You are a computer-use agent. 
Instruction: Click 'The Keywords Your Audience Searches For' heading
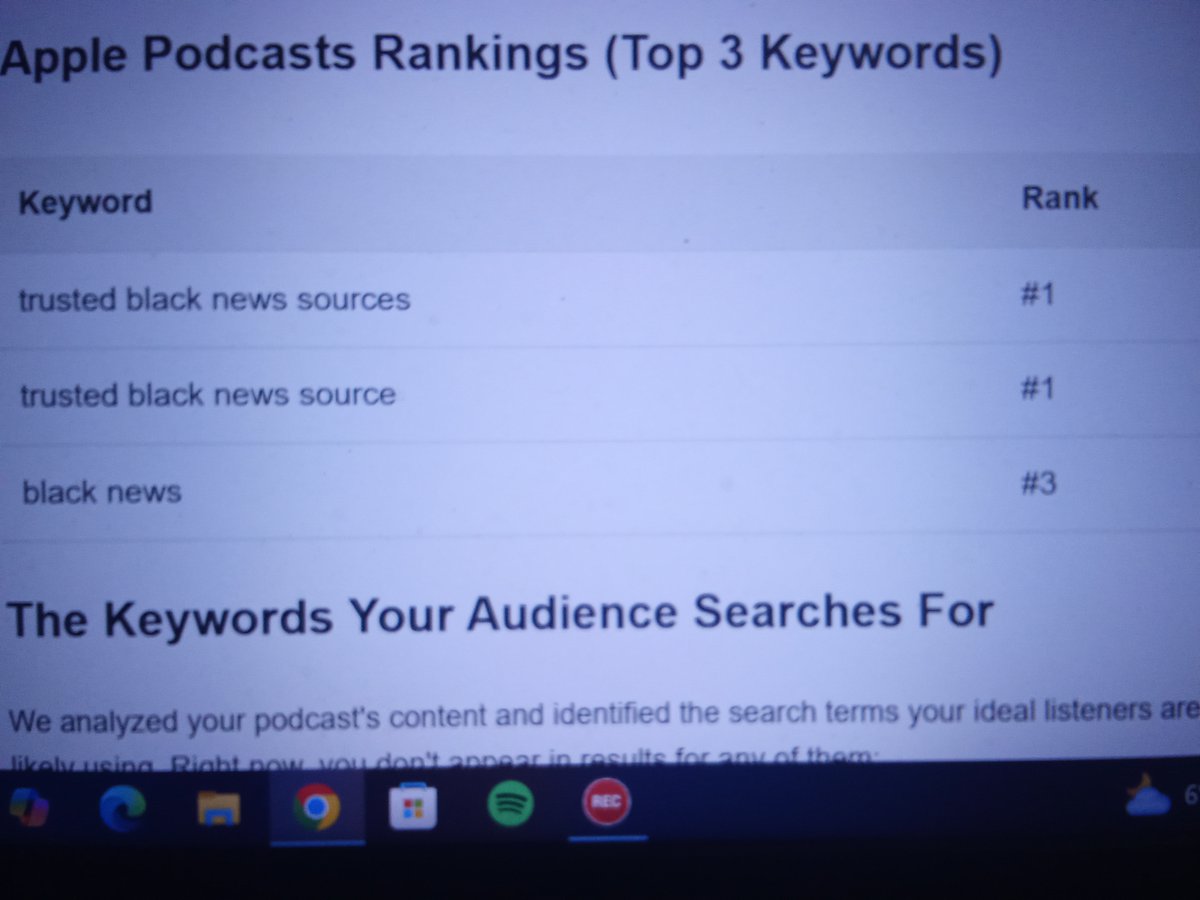(x=500, y=616)
